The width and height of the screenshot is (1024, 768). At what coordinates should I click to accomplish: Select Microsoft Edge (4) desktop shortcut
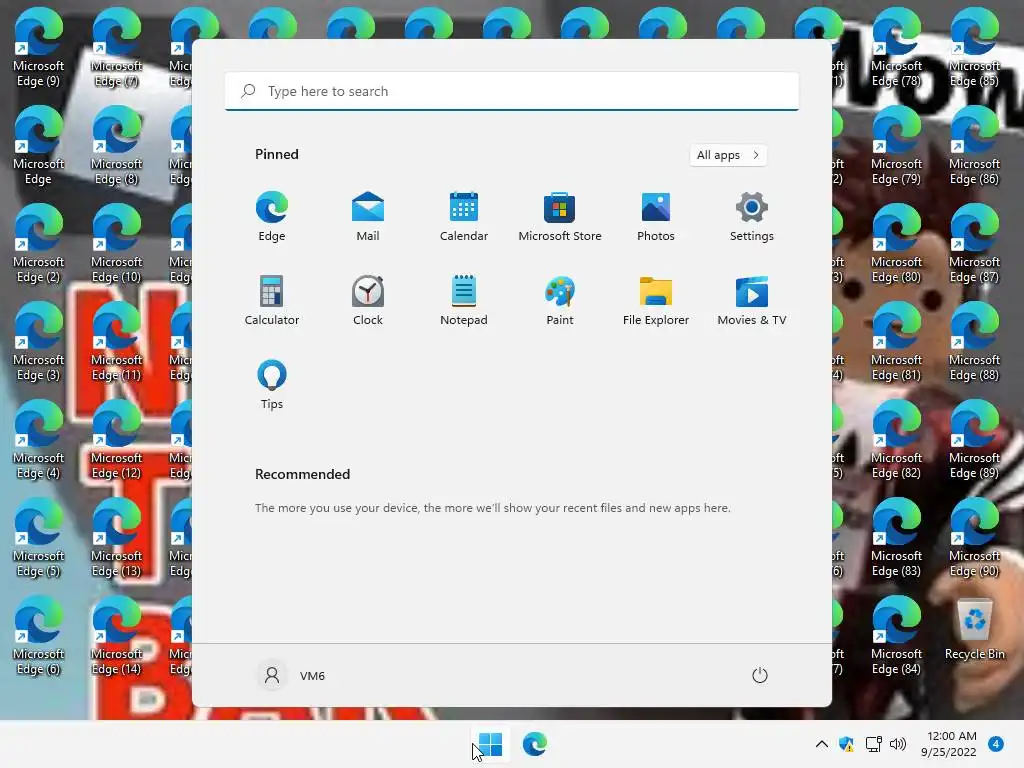(x=39, y=440)
